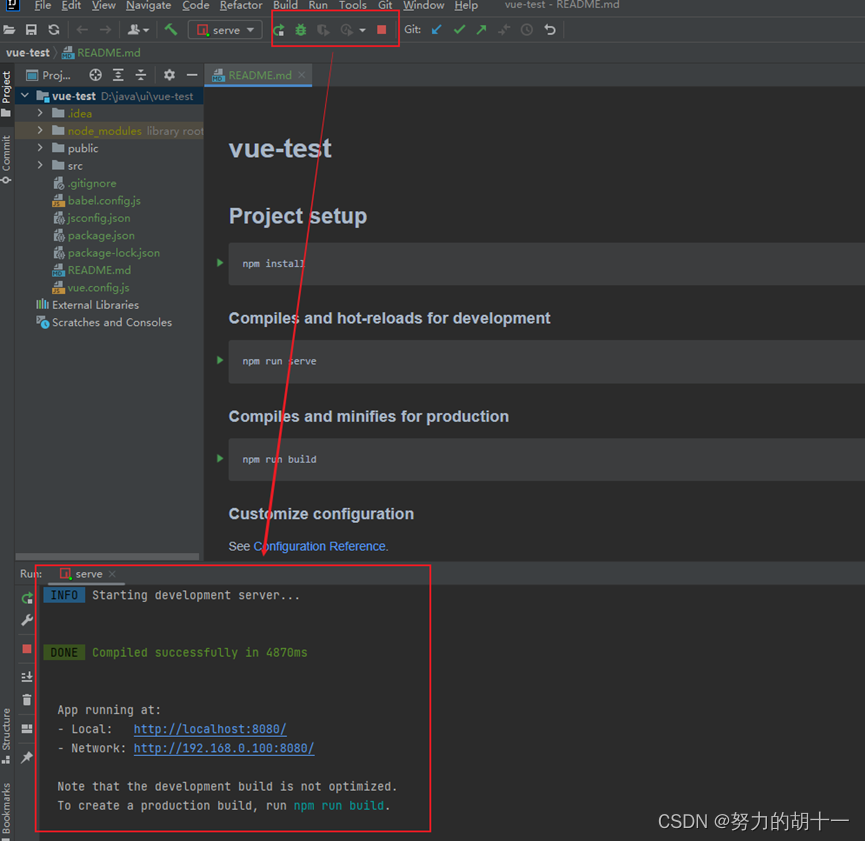
Task: Navigate forward with the right arrow
Action: pyautogui.click(x=105, y=30)
